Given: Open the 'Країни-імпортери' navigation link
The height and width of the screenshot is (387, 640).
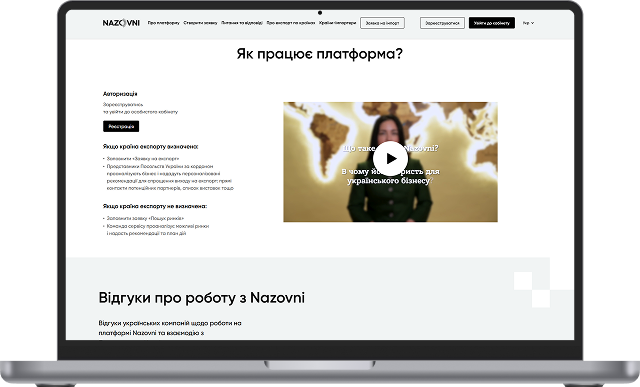Looking at the screenshot, I should coord(338,23).
